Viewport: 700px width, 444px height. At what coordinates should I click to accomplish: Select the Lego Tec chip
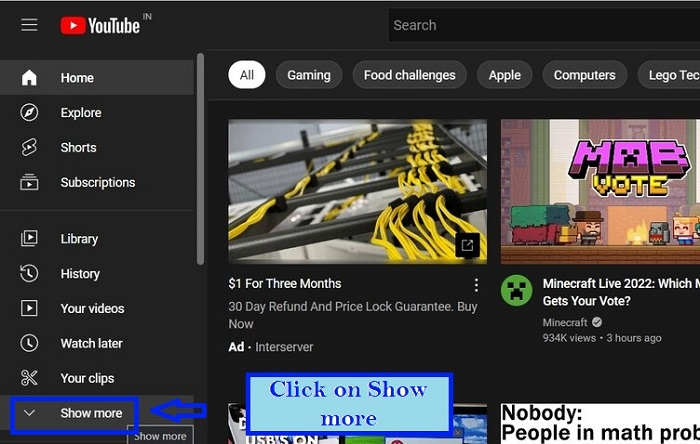[x=669, y=75]
